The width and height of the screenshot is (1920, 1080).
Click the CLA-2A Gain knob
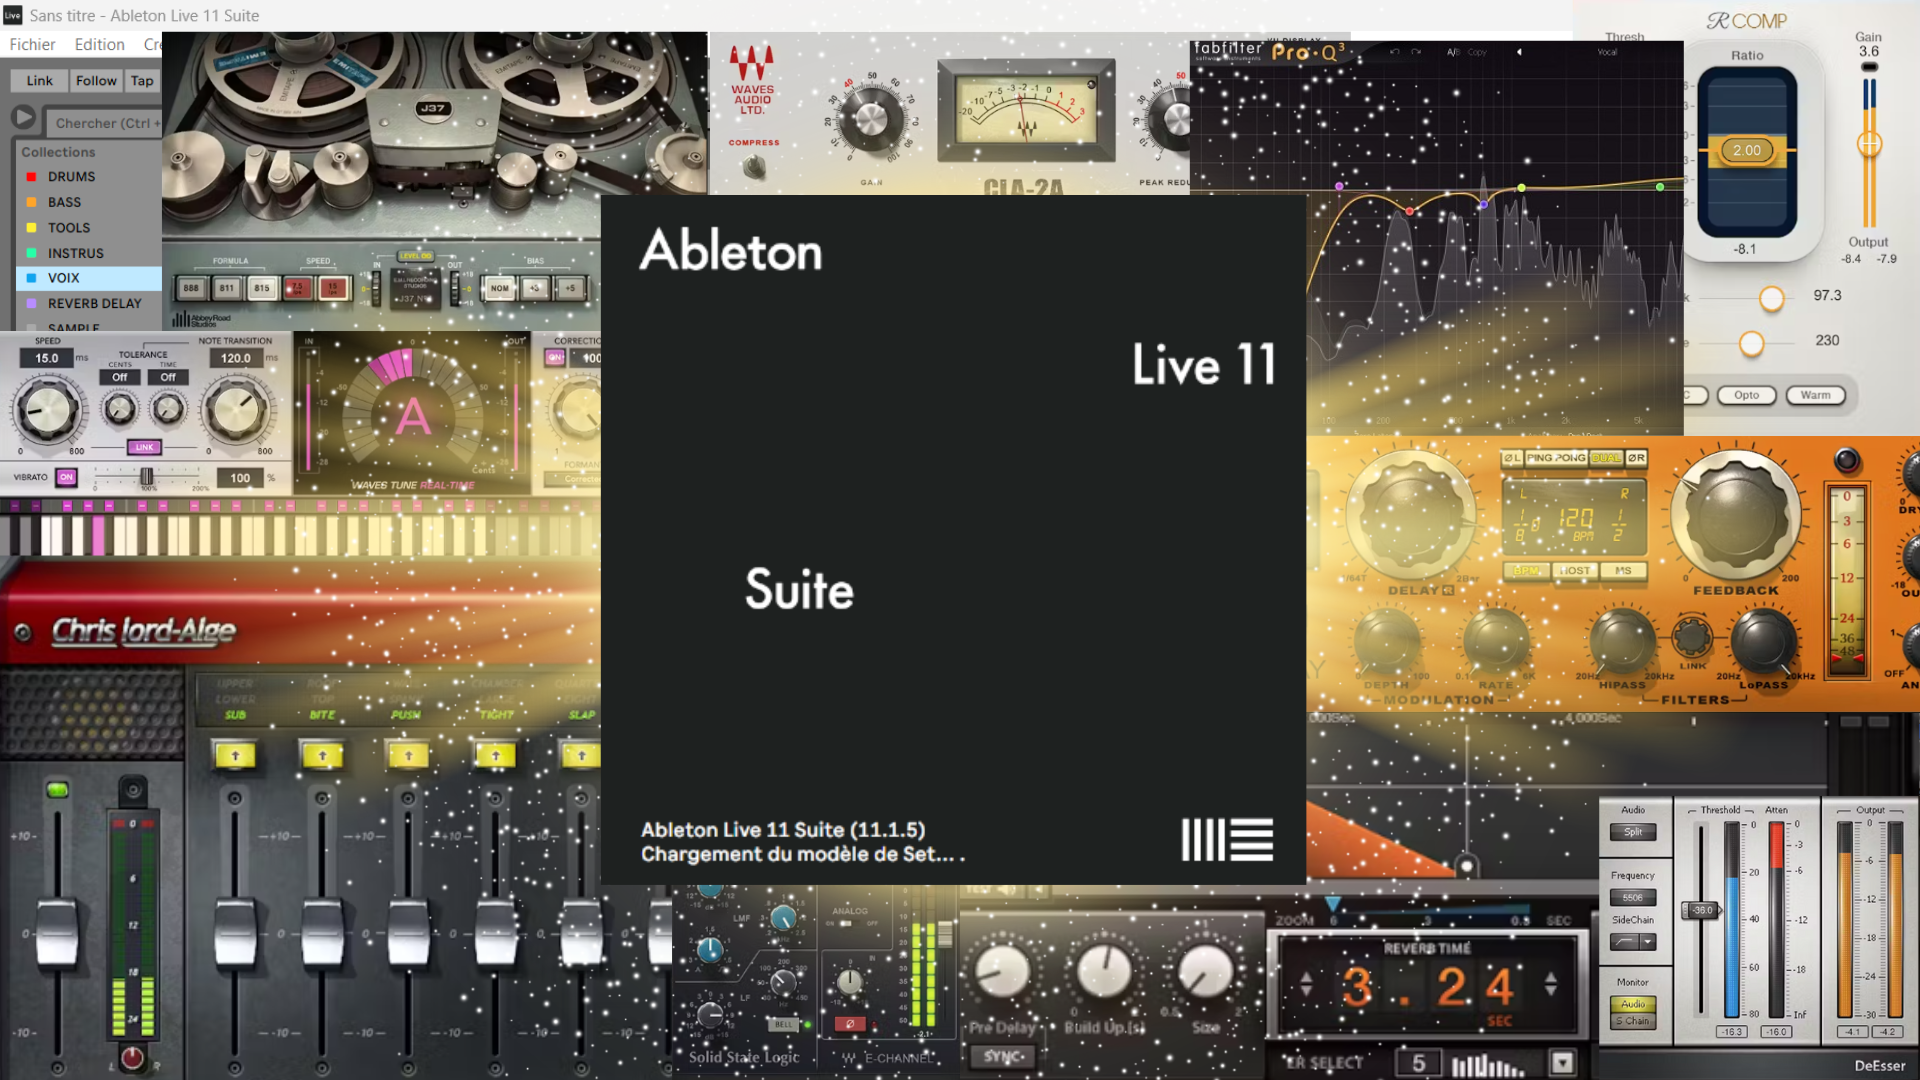870,119
